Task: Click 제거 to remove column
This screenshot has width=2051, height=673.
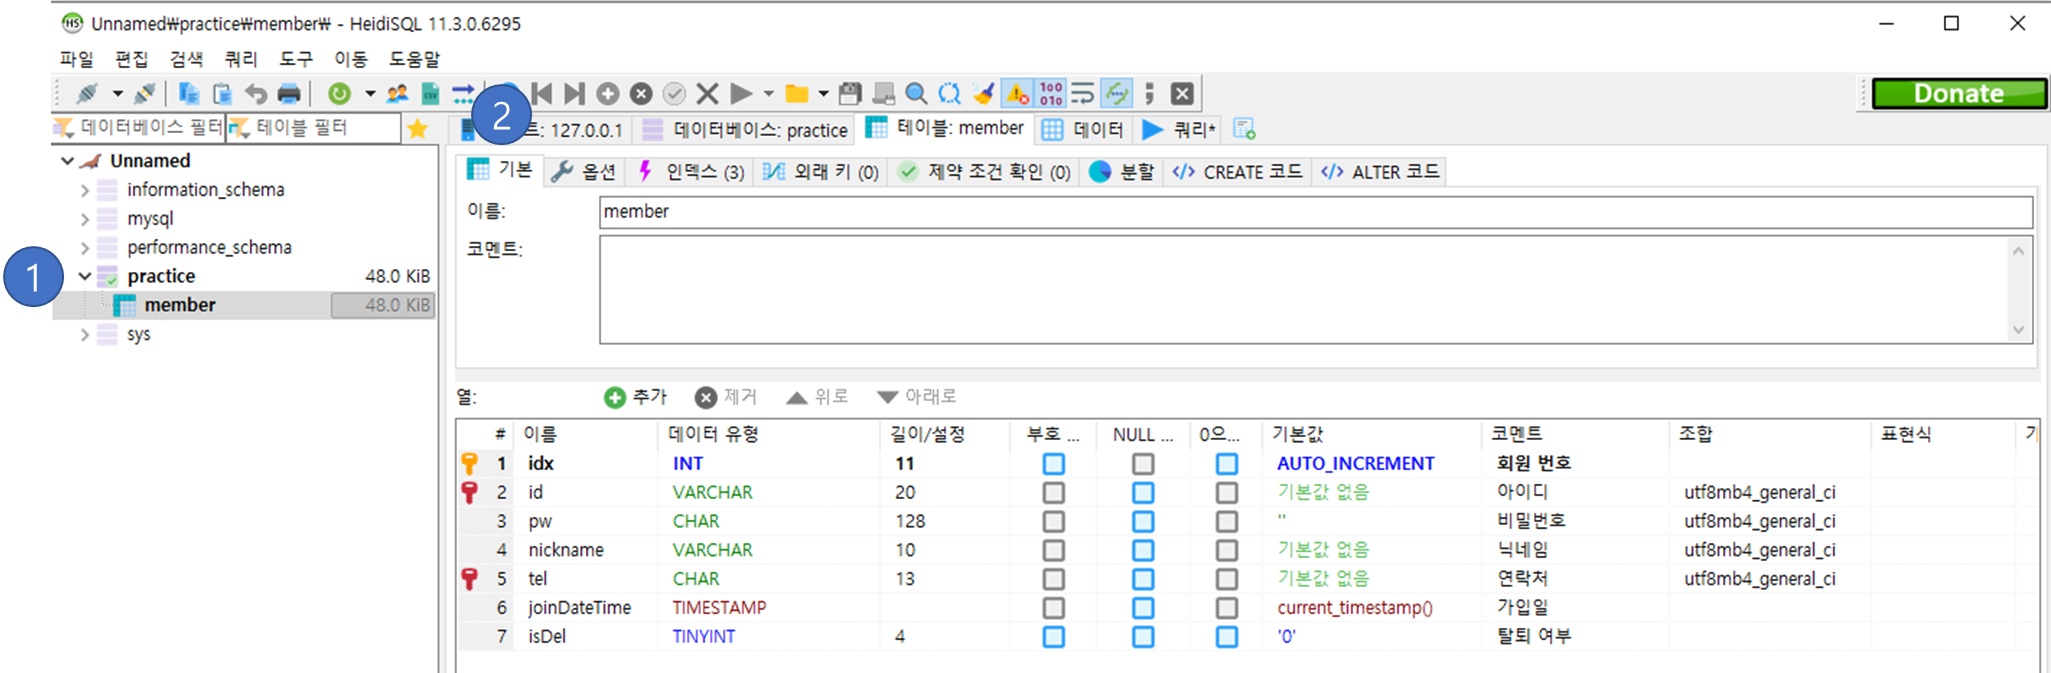Action: (x=726, y=397)
